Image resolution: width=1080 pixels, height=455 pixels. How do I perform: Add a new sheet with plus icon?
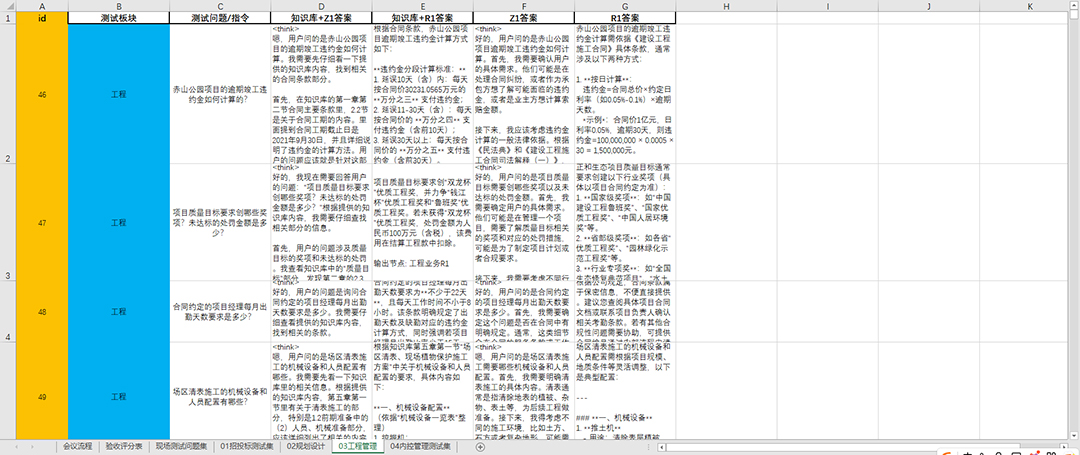coord(481,447)
